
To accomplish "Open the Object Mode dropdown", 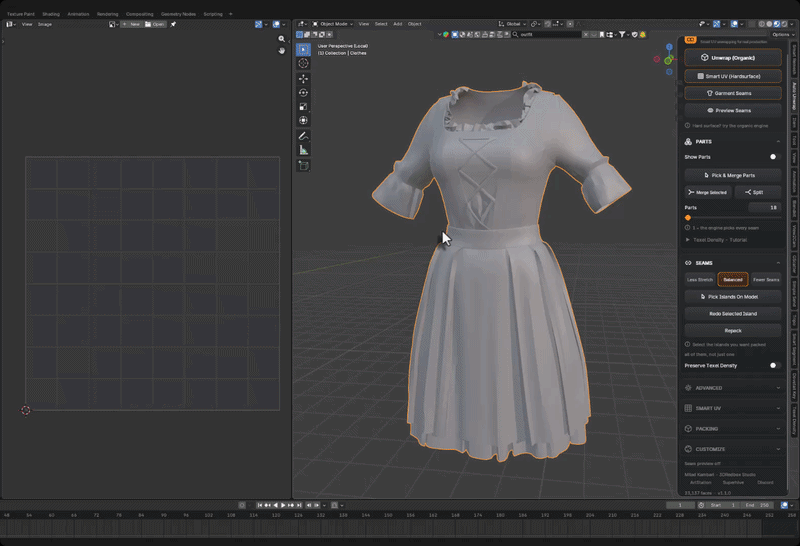I will point(333,24).
